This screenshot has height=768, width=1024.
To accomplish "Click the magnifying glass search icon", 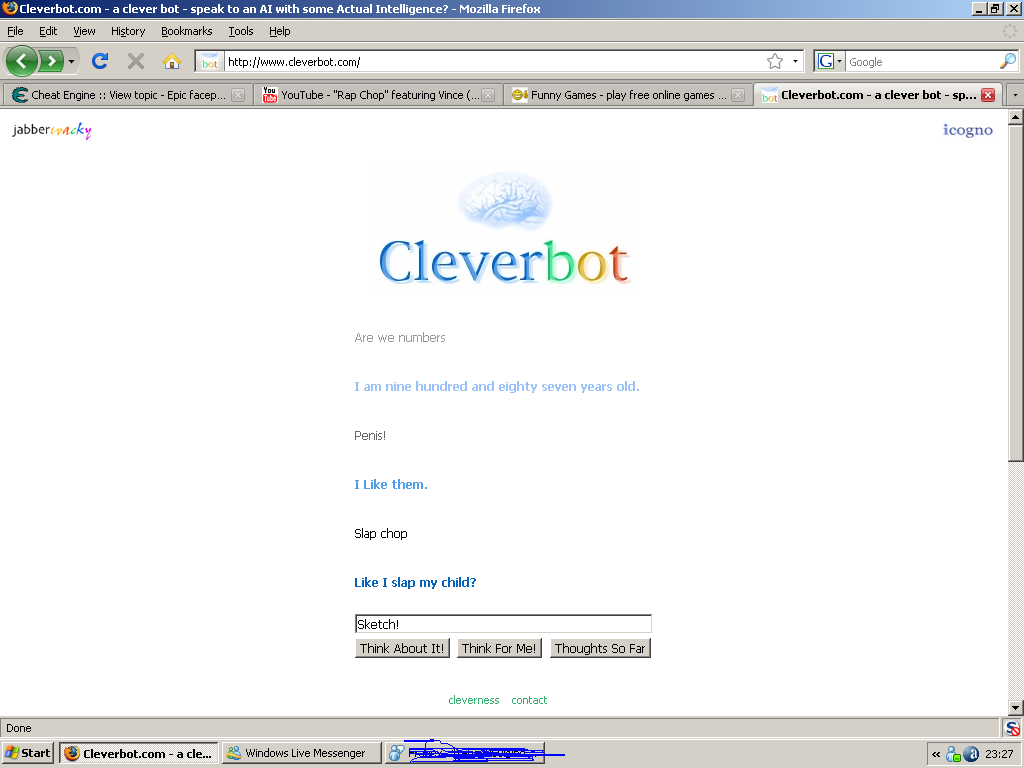I will [x=1008, y=61].
